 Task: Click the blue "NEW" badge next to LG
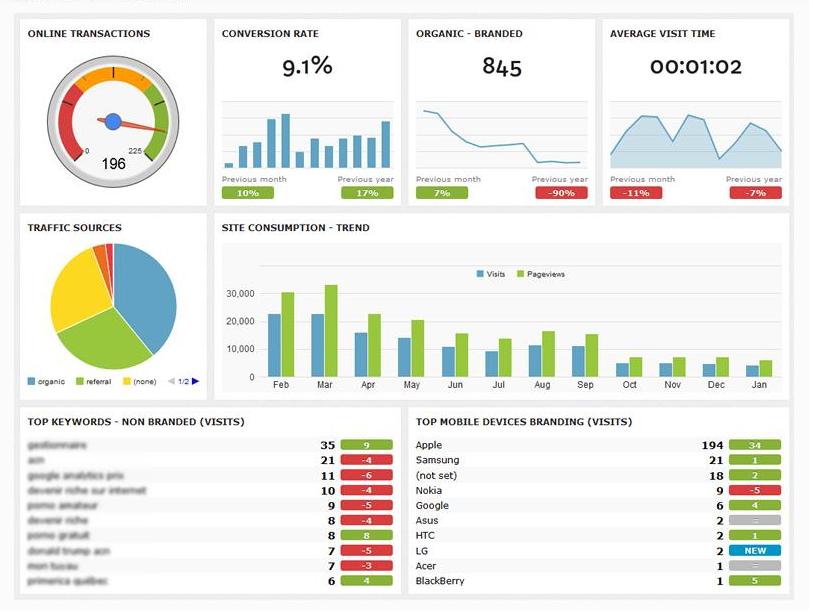[755, 549]
